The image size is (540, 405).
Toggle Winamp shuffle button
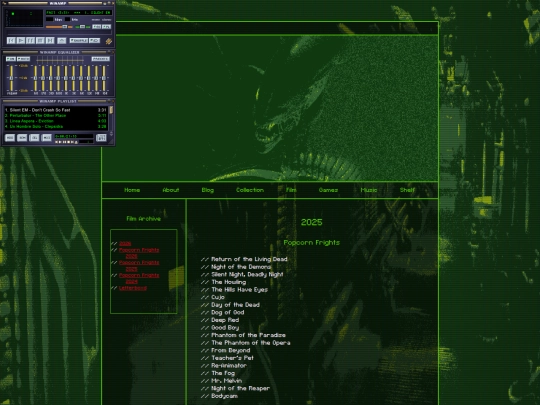(79, 41)
